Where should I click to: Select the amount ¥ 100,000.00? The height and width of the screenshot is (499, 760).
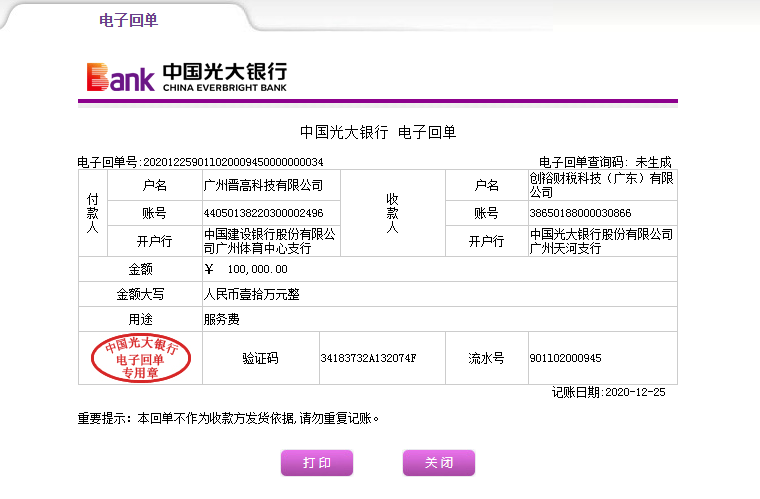click(x=246, y=269)
